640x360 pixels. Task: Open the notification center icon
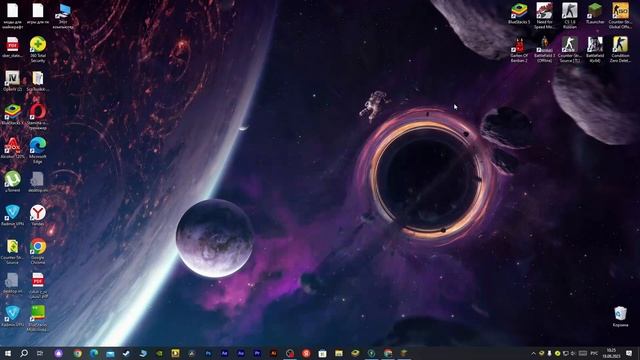(x=629, y=353)
